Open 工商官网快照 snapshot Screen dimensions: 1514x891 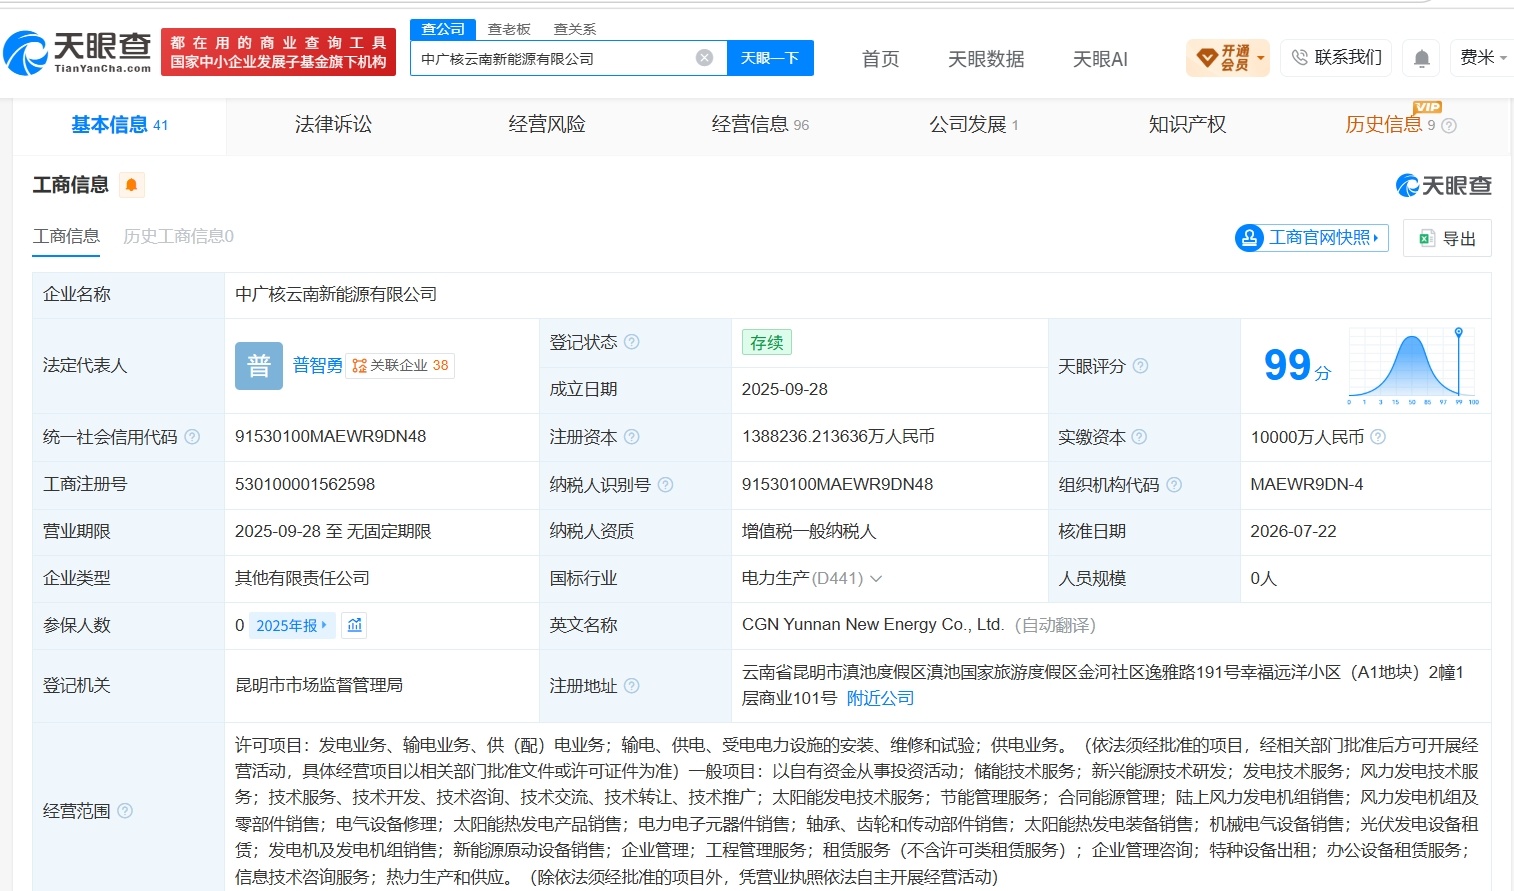(1312, 238)
